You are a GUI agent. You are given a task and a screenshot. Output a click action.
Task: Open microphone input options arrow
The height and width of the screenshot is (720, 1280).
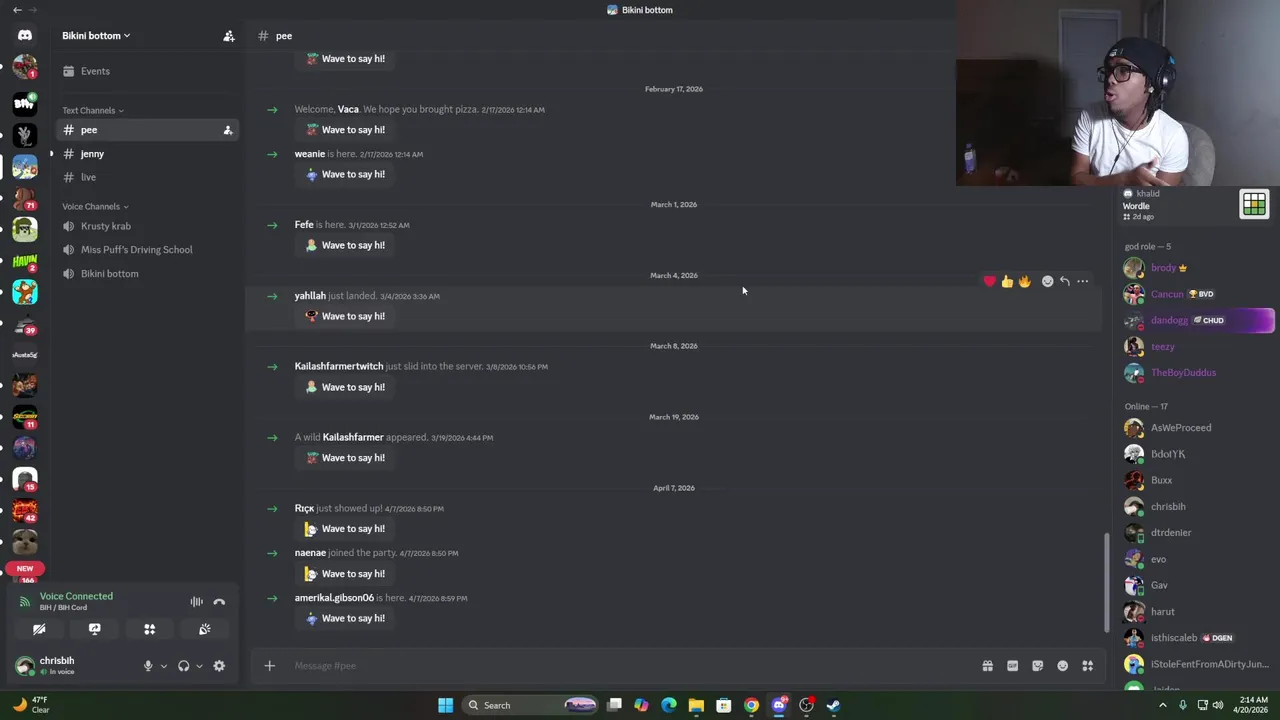tap(163, 666)
